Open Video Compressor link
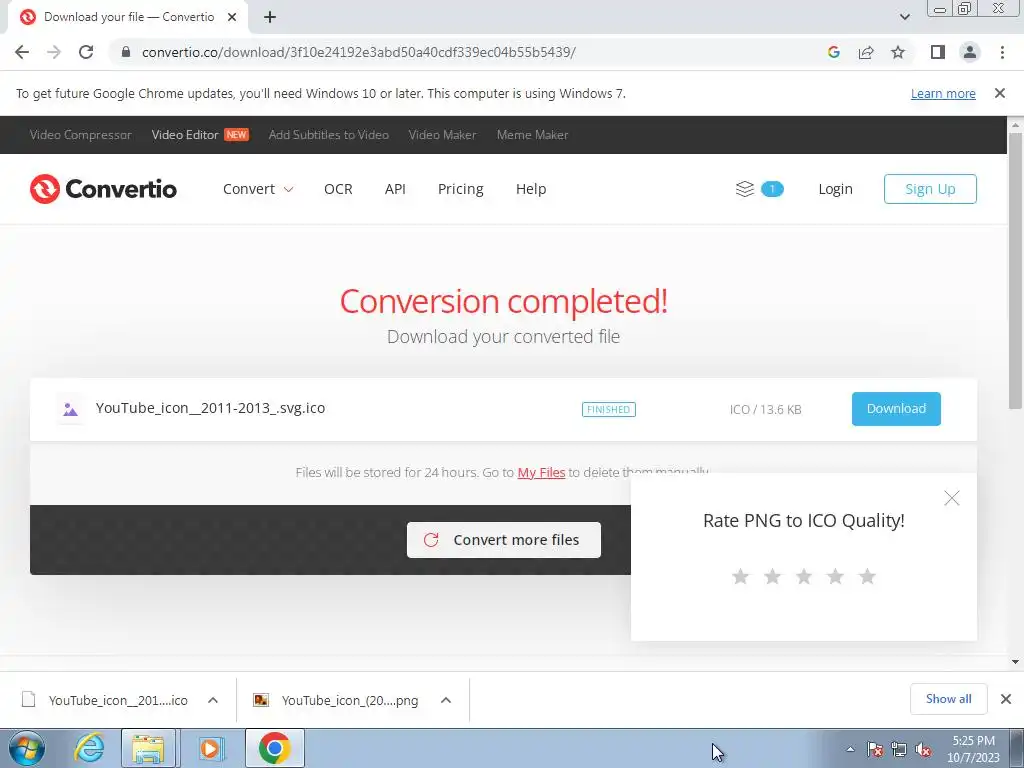 coord(80,135)
